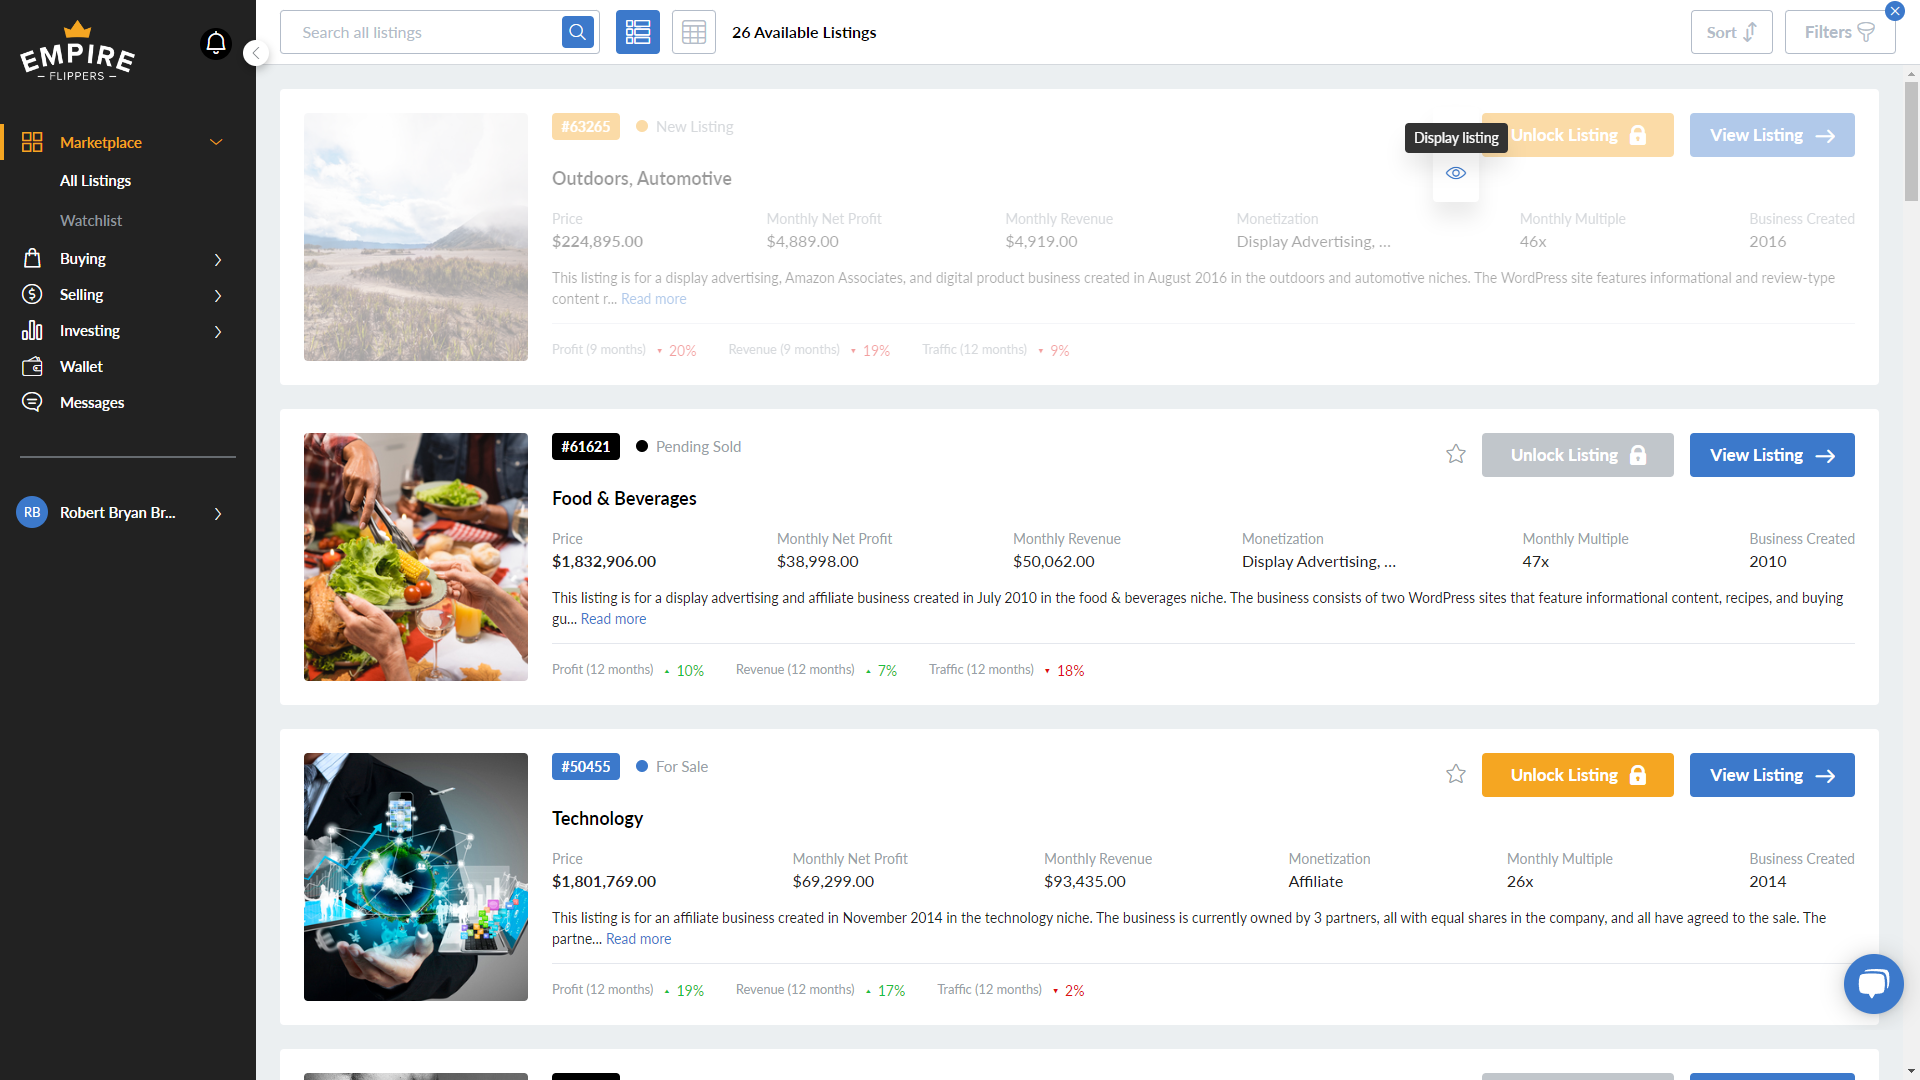This screenshot has height=1080, width=1920.
Task: Click the #61621 listing ID badge
Action: pyautogui.click(x=586, y=447)
